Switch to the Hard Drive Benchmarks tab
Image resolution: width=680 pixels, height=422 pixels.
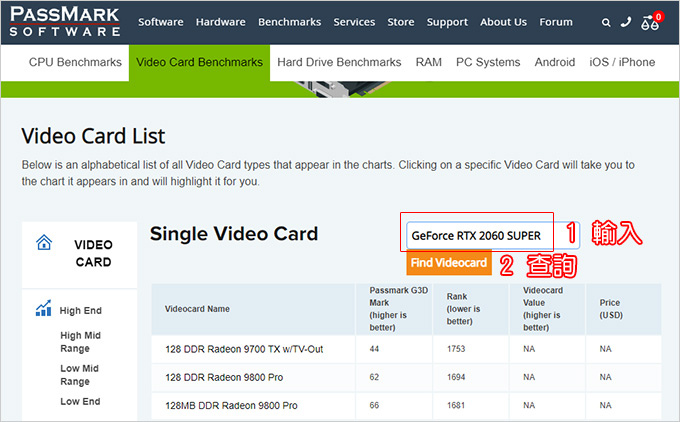(x=339, y=62)
